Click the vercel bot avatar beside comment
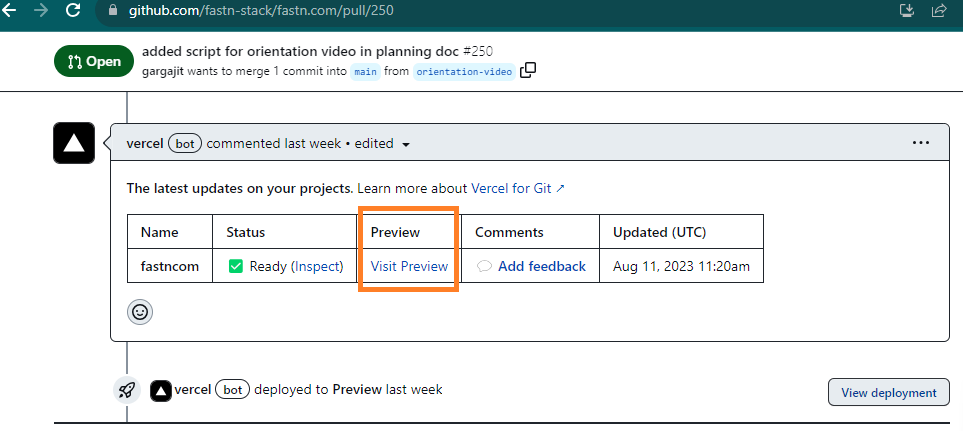 (74, 143)
